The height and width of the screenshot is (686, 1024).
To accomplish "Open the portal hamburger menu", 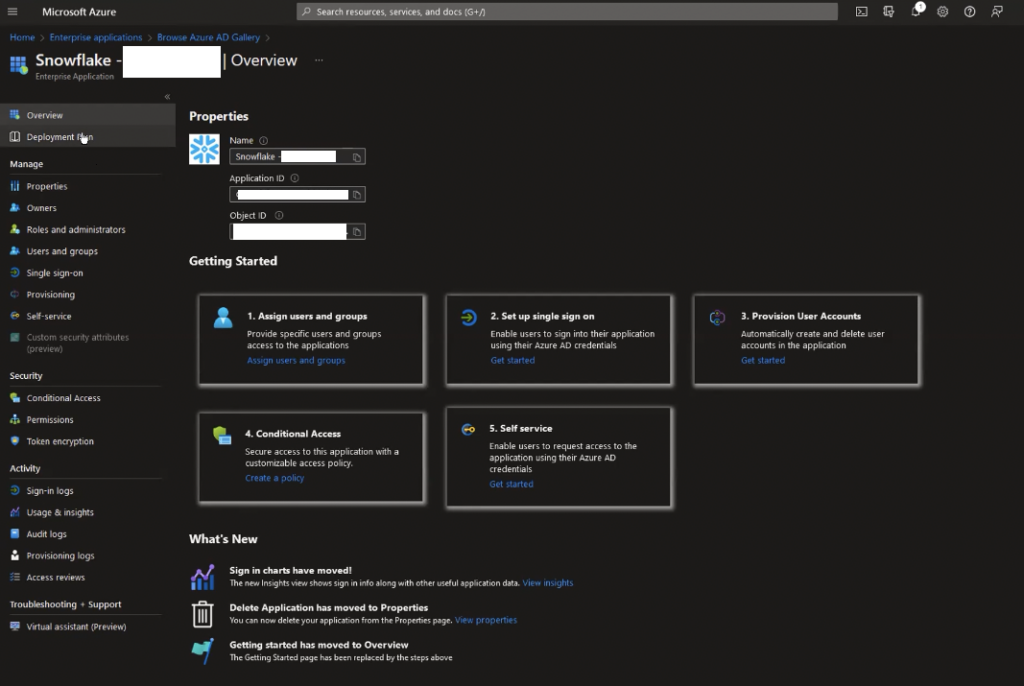I will pyautogui.click(x=12, y=12).
